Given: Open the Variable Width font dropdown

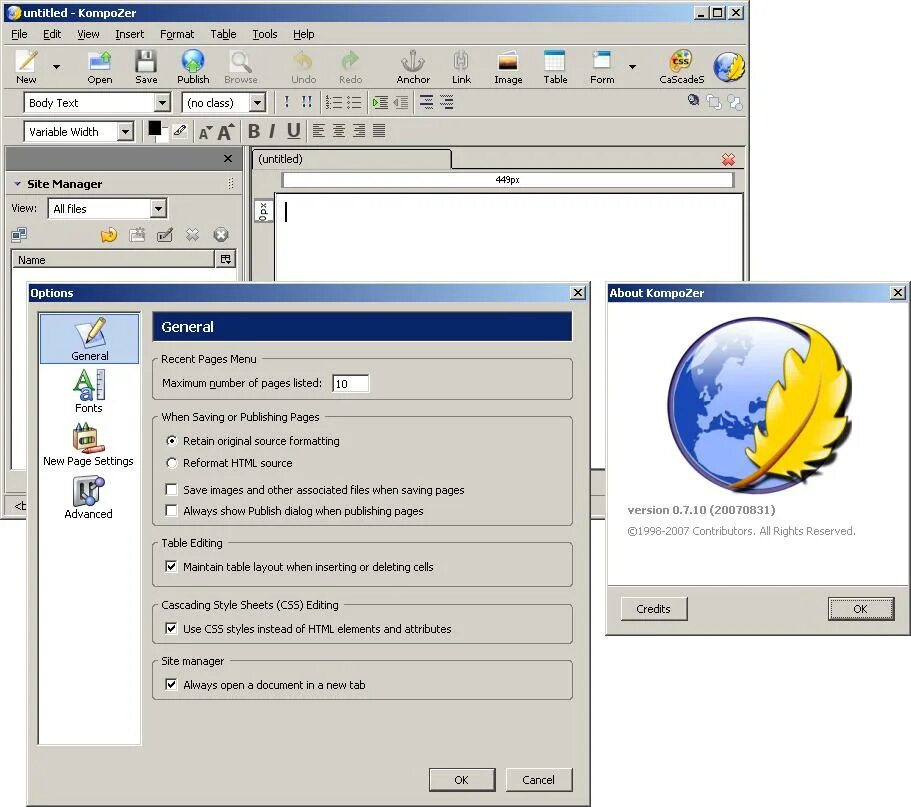Looking at the screenshot, I should [125, 132].
